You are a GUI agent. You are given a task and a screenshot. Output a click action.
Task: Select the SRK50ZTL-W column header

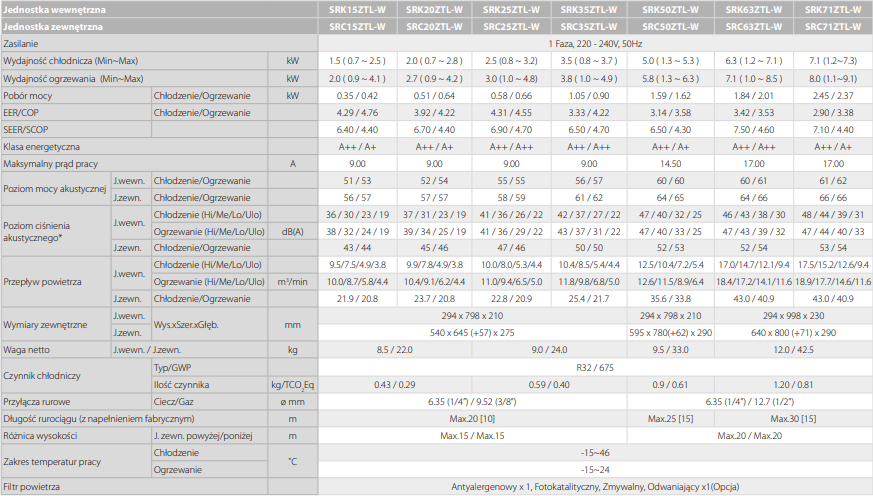[670, 9]
